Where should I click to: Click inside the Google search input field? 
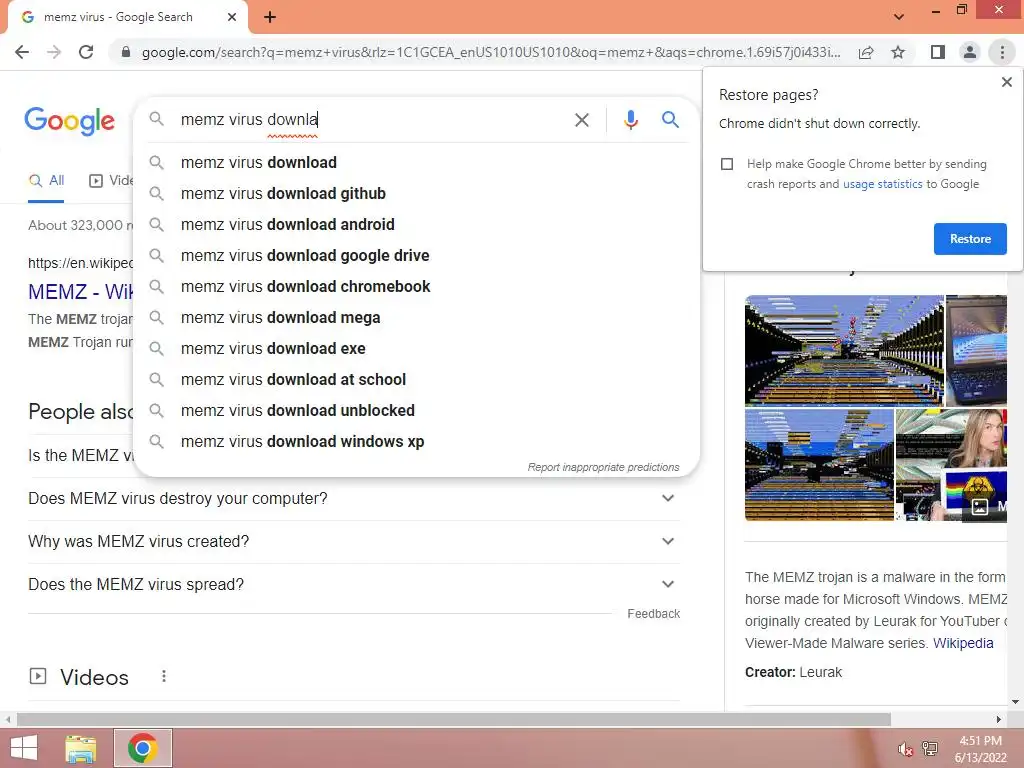(x=372, y=120)
